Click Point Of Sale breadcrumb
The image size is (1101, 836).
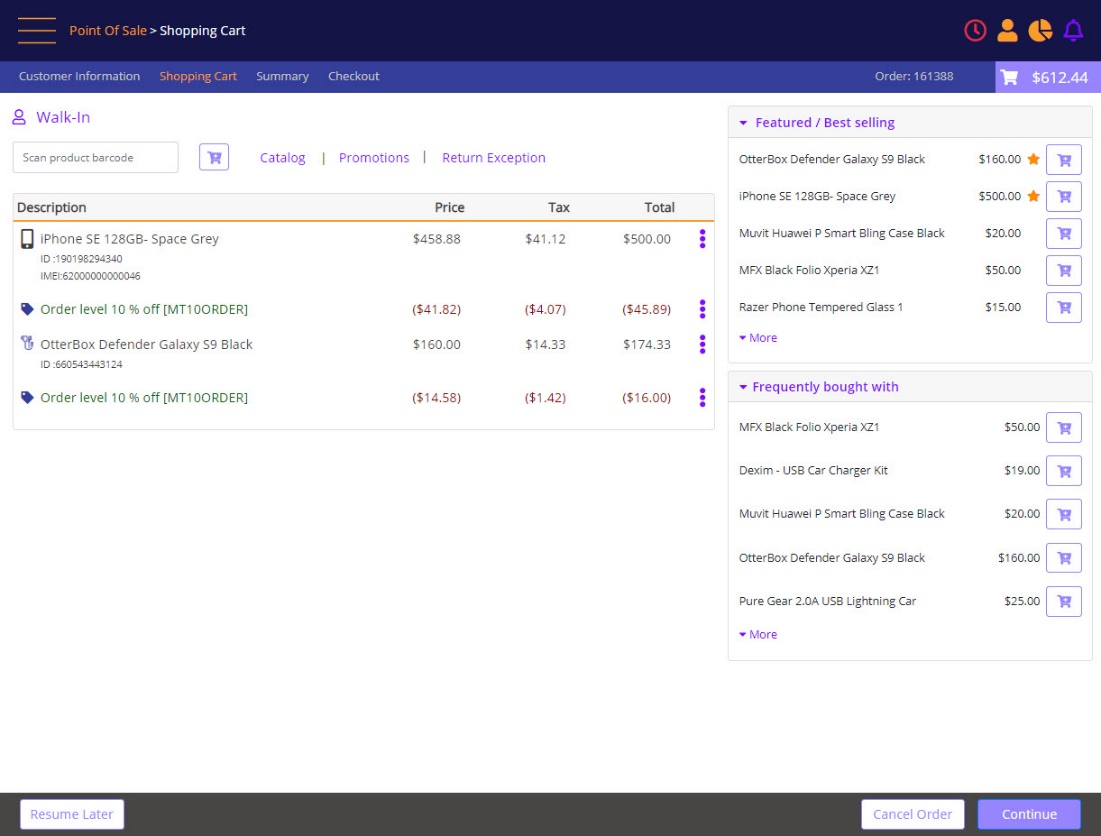click(107, 30)
